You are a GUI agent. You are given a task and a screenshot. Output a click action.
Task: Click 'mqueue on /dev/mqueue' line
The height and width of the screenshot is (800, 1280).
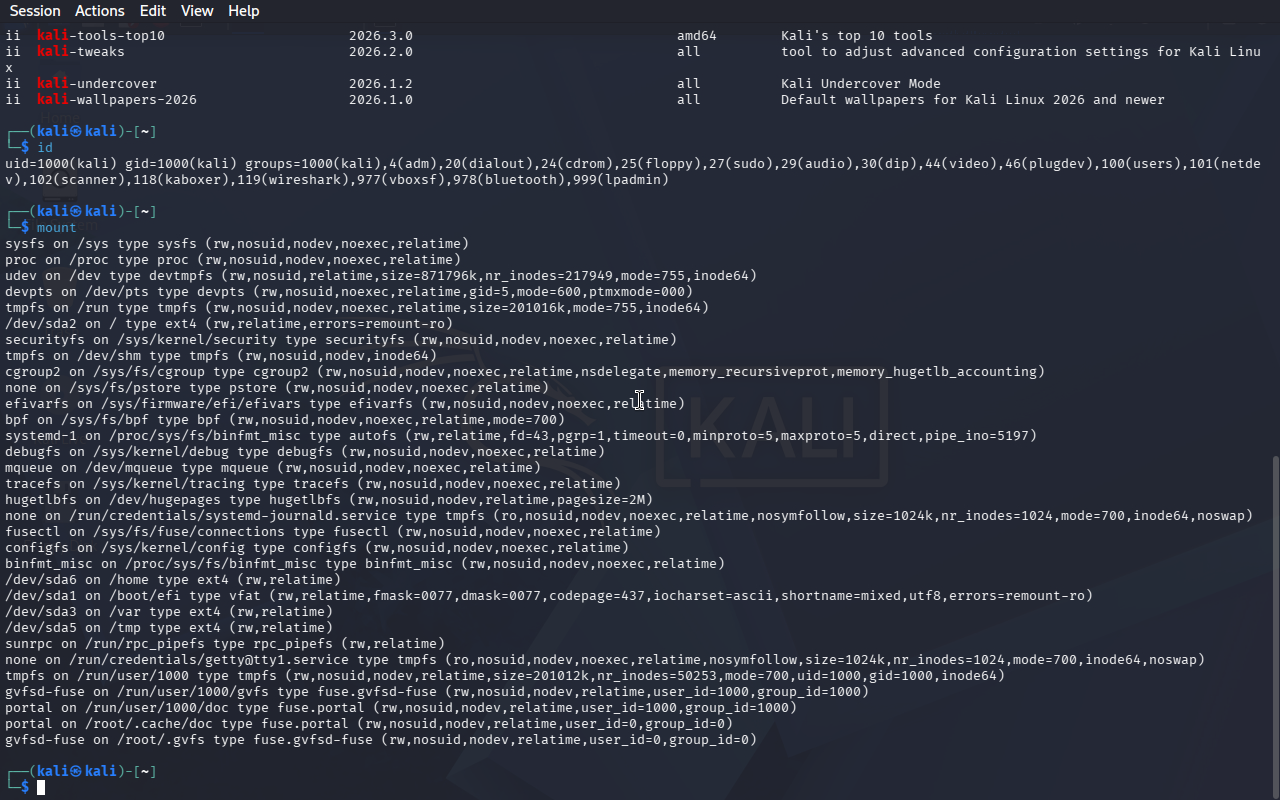[273, 468]
